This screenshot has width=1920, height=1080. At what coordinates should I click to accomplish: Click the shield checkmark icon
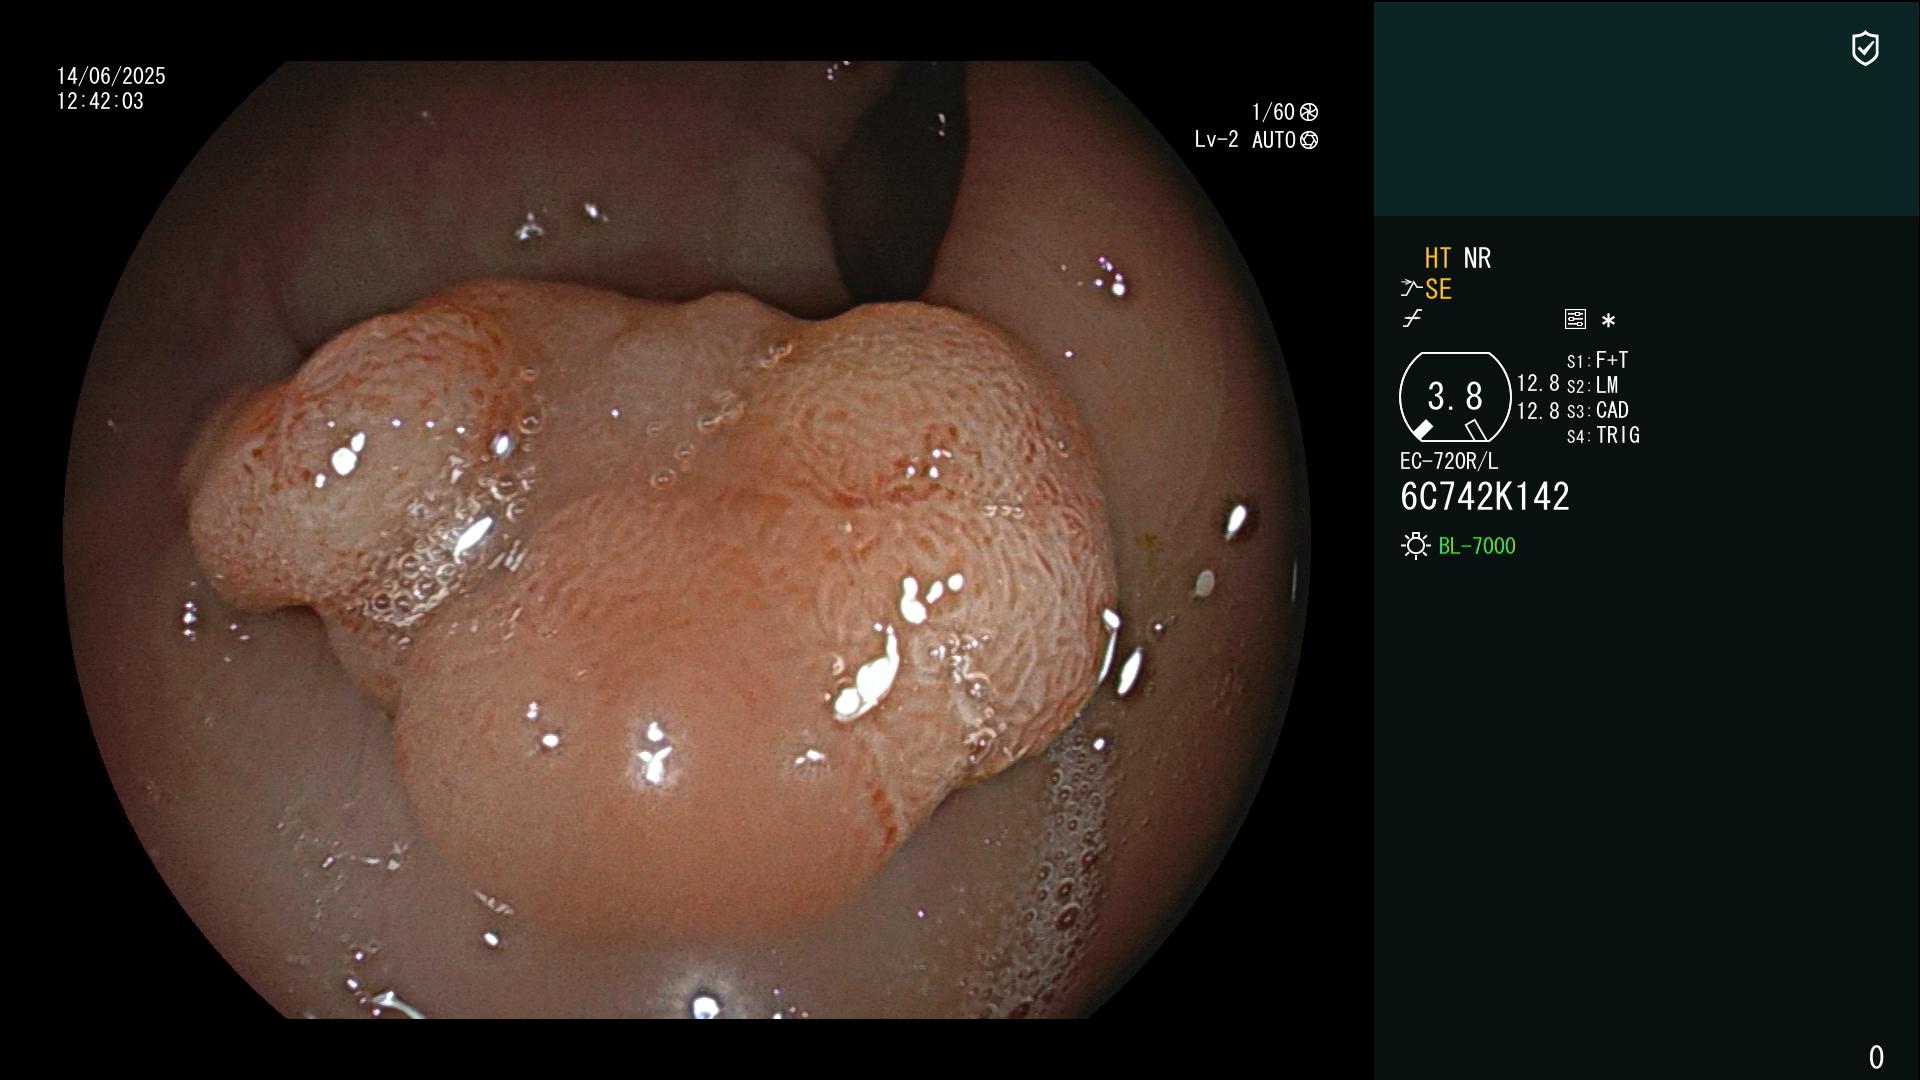pos(1865,48)
